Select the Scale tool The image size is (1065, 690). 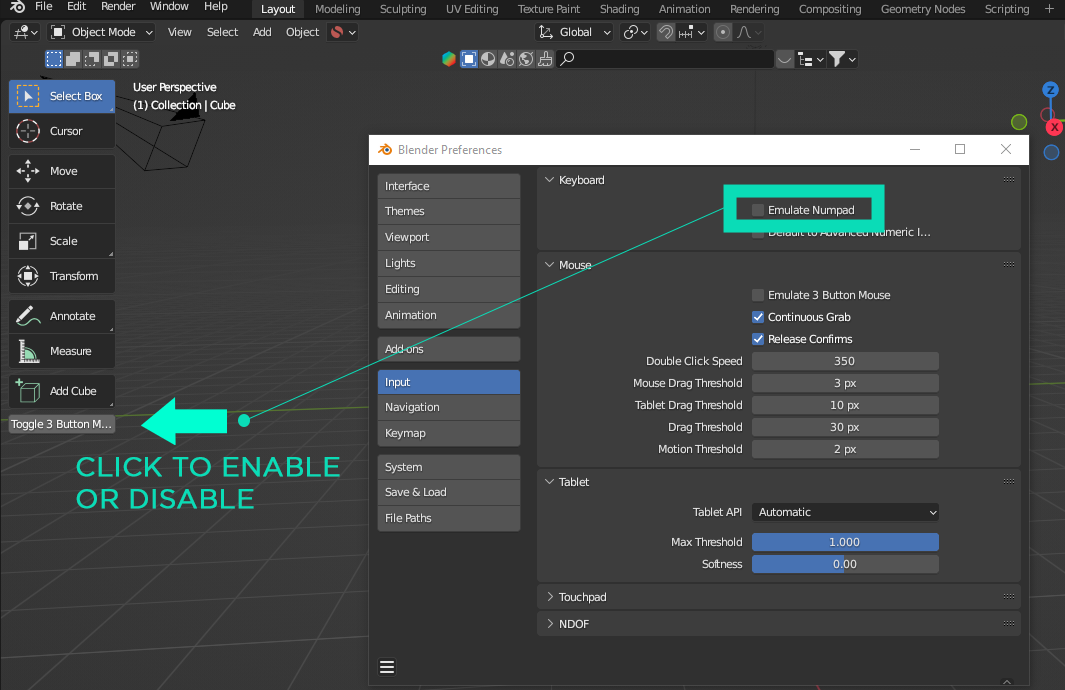(x=62, y=241)
